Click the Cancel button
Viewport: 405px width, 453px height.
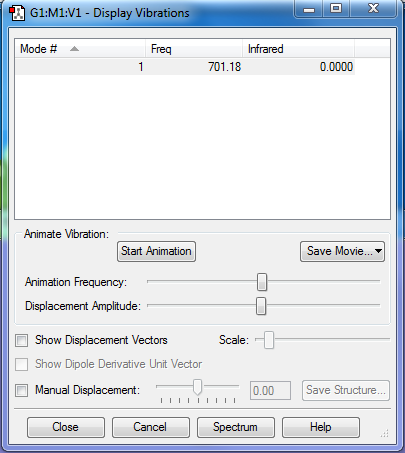pos(151,427)
